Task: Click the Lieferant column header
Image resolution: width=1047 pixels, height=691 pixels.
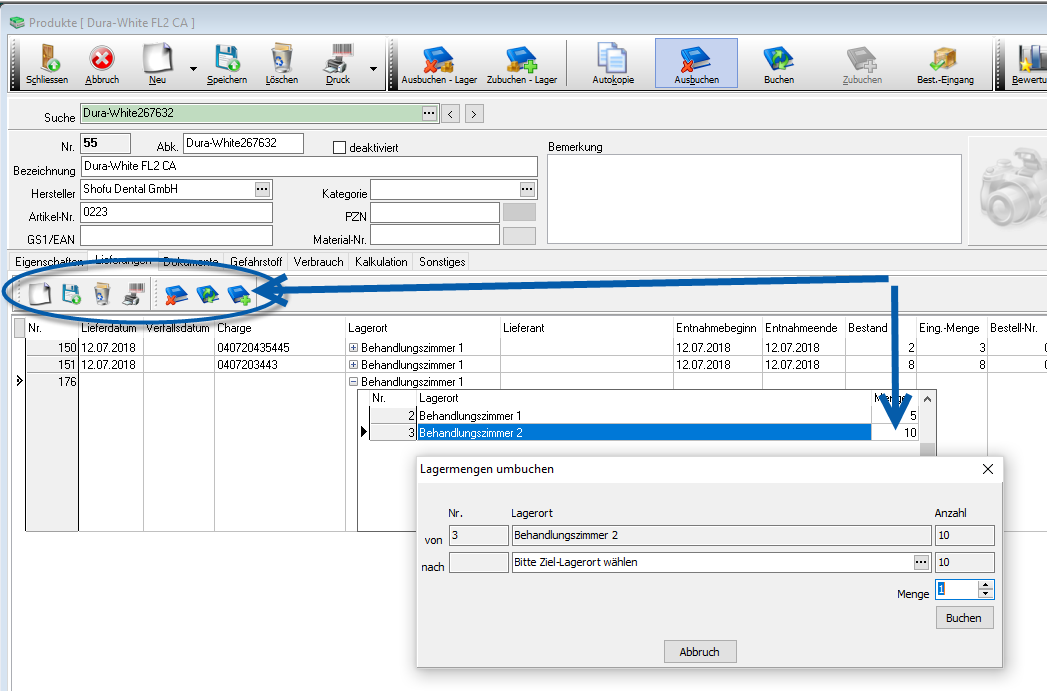Action: pyautogui.click(x=588, y=328)
